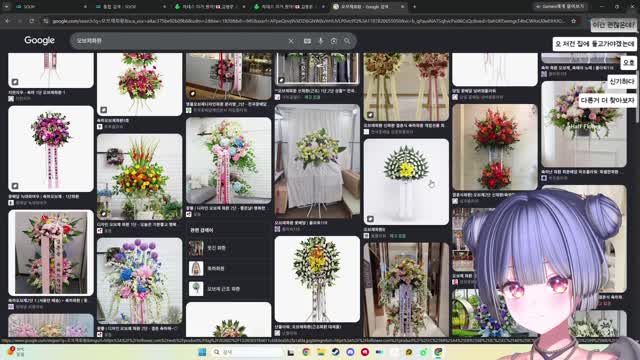The width and height of the screenshot is (640, 360).
Task: Open the pastel flower stand in hallway thumbnail
Action: [406, 290]
